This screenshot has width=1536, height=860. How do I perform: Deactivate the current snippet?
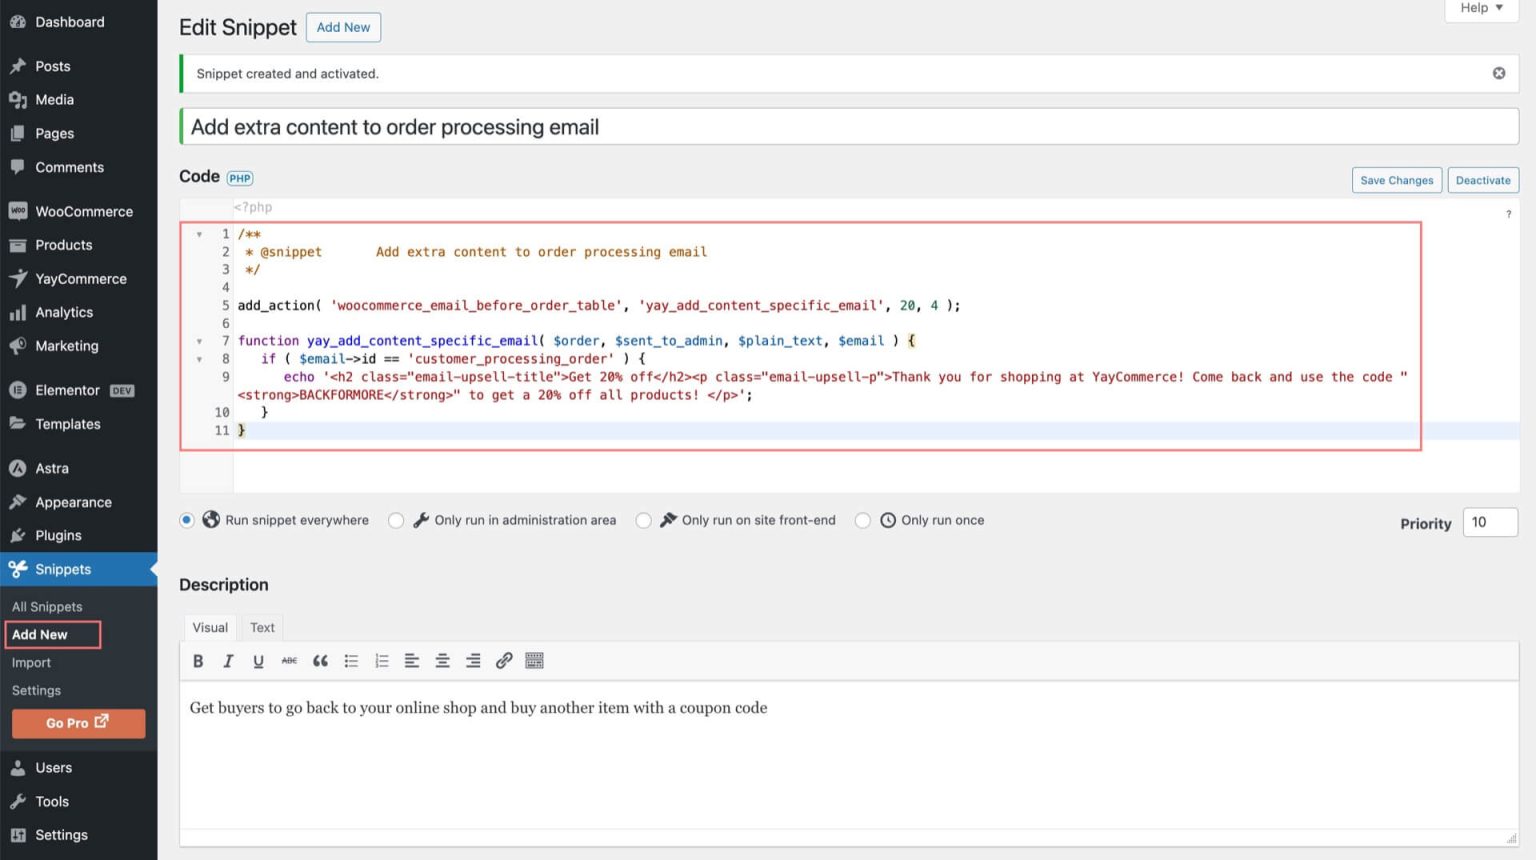pyautogui.click(x=1482, y=180)
